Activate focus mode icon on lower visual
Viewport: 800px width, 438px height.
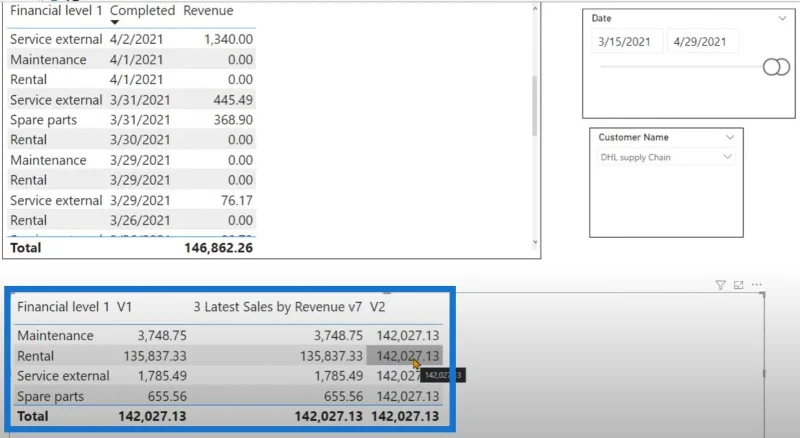[x=738, y=285]
